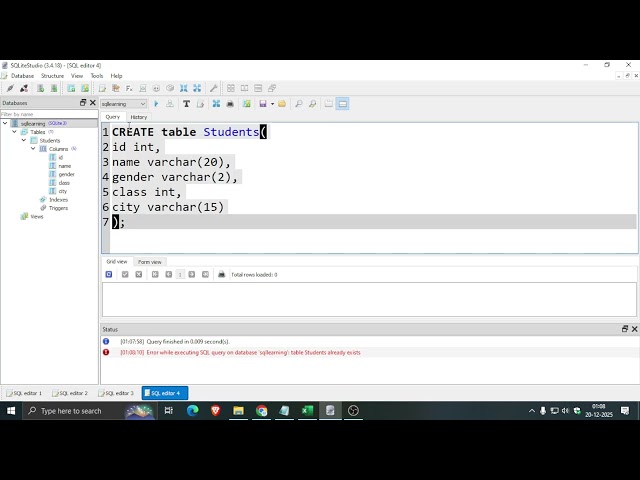
Task: Select the gender column in tree
Action: click(66, 174)
